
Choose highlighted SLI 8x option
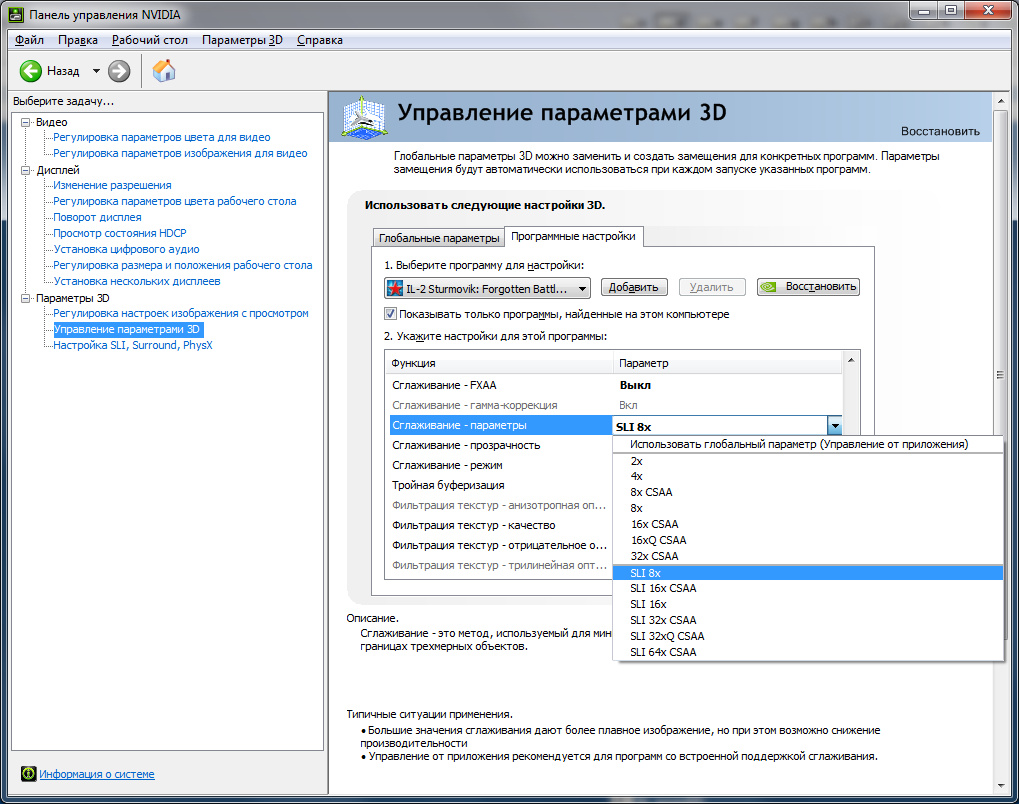808,573
